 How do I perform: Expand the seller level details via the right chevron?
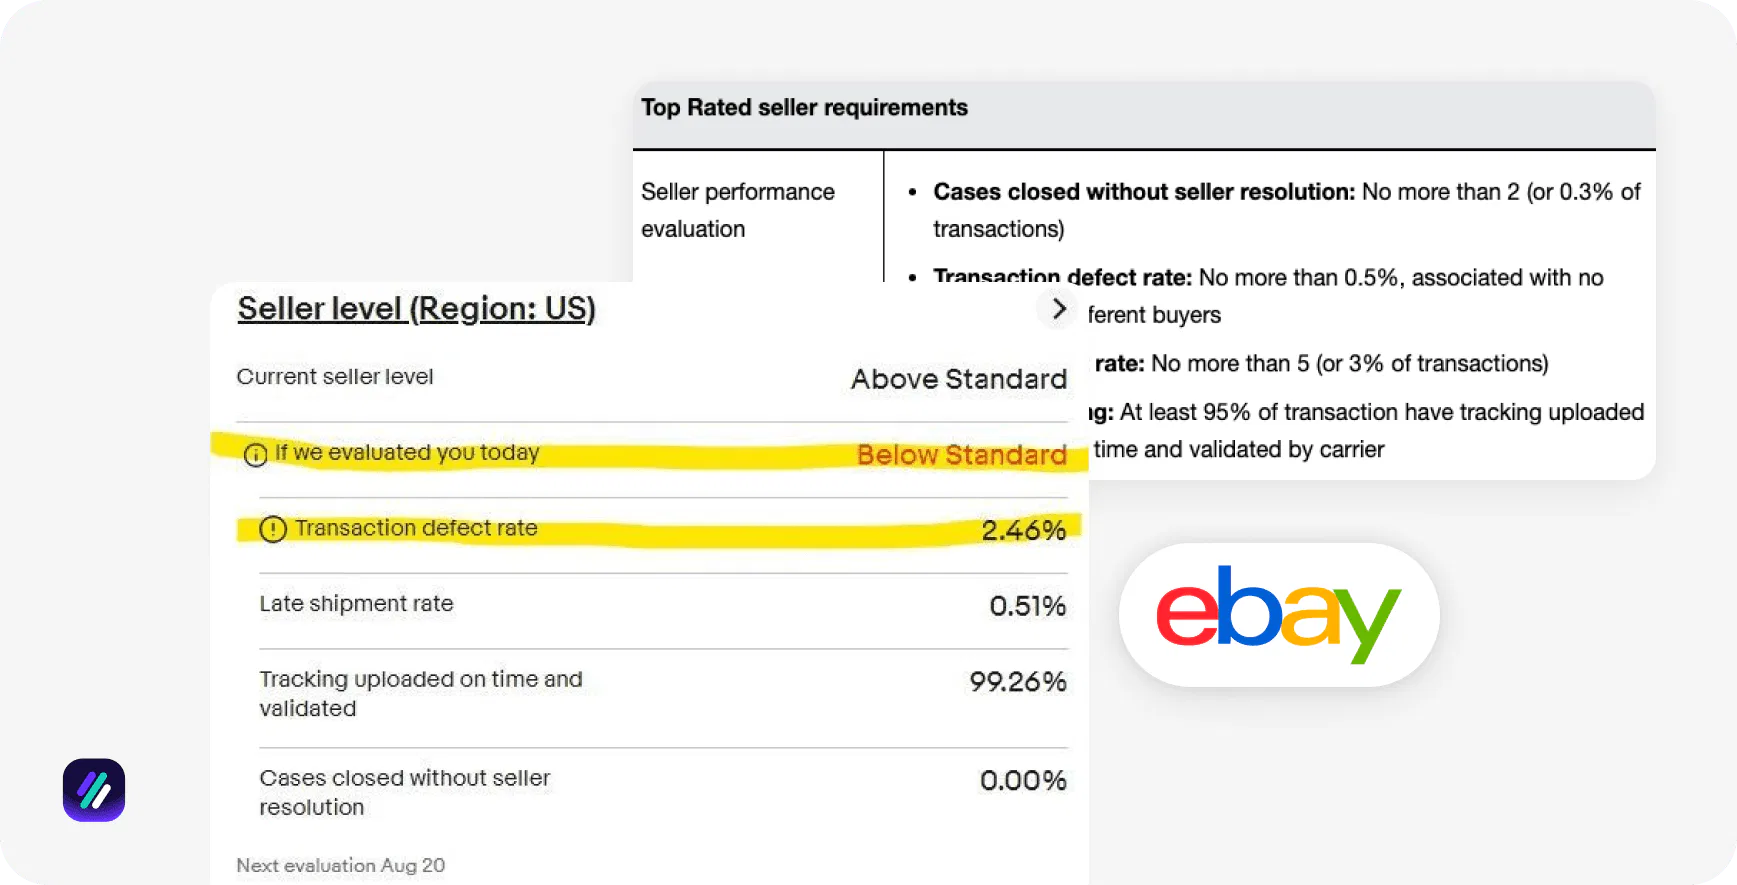tap(1057, 309)
